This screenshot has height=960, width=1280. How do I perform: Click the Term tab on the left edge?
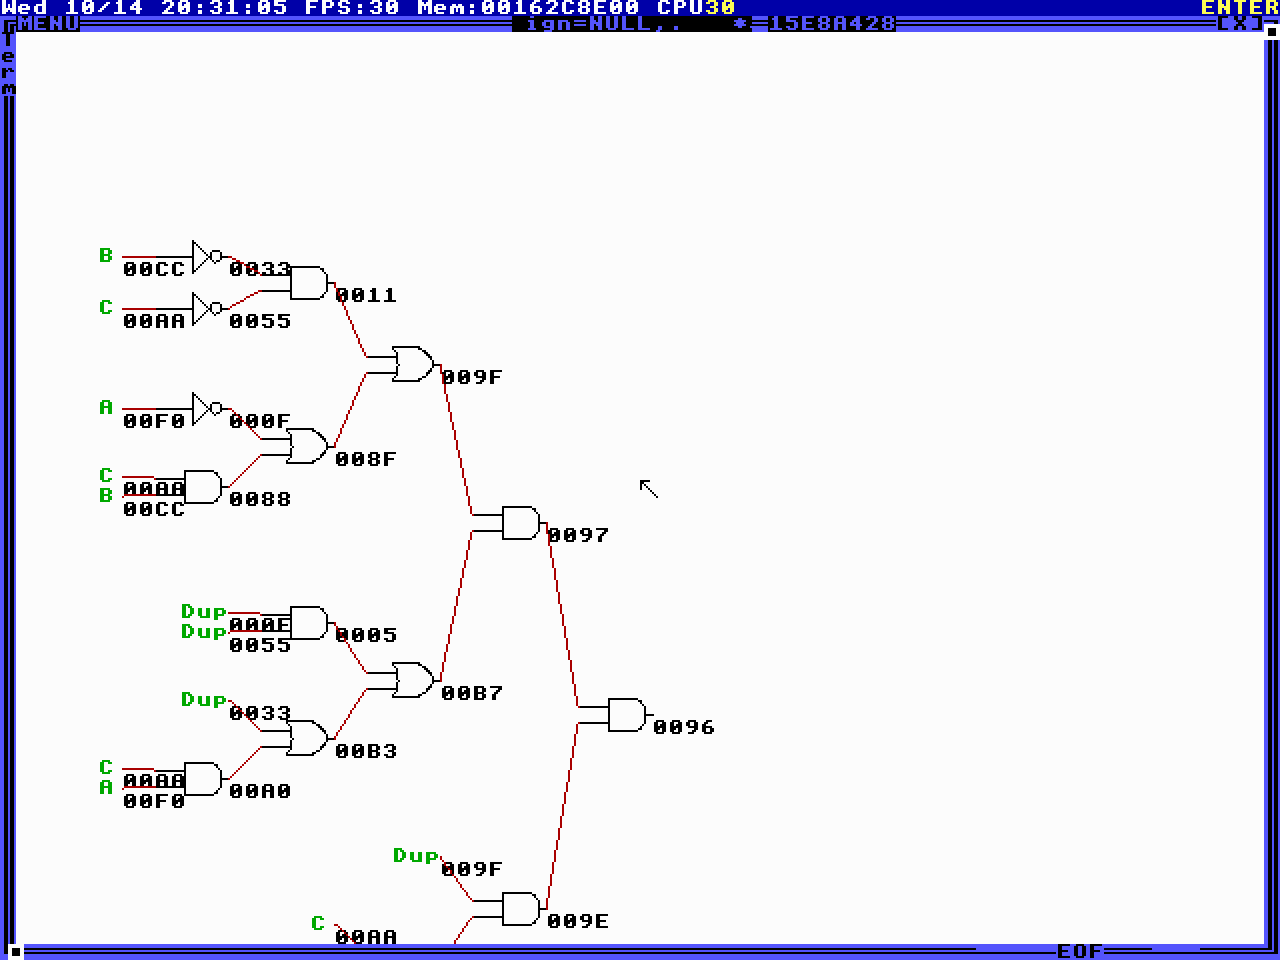[x=8, y=63]
